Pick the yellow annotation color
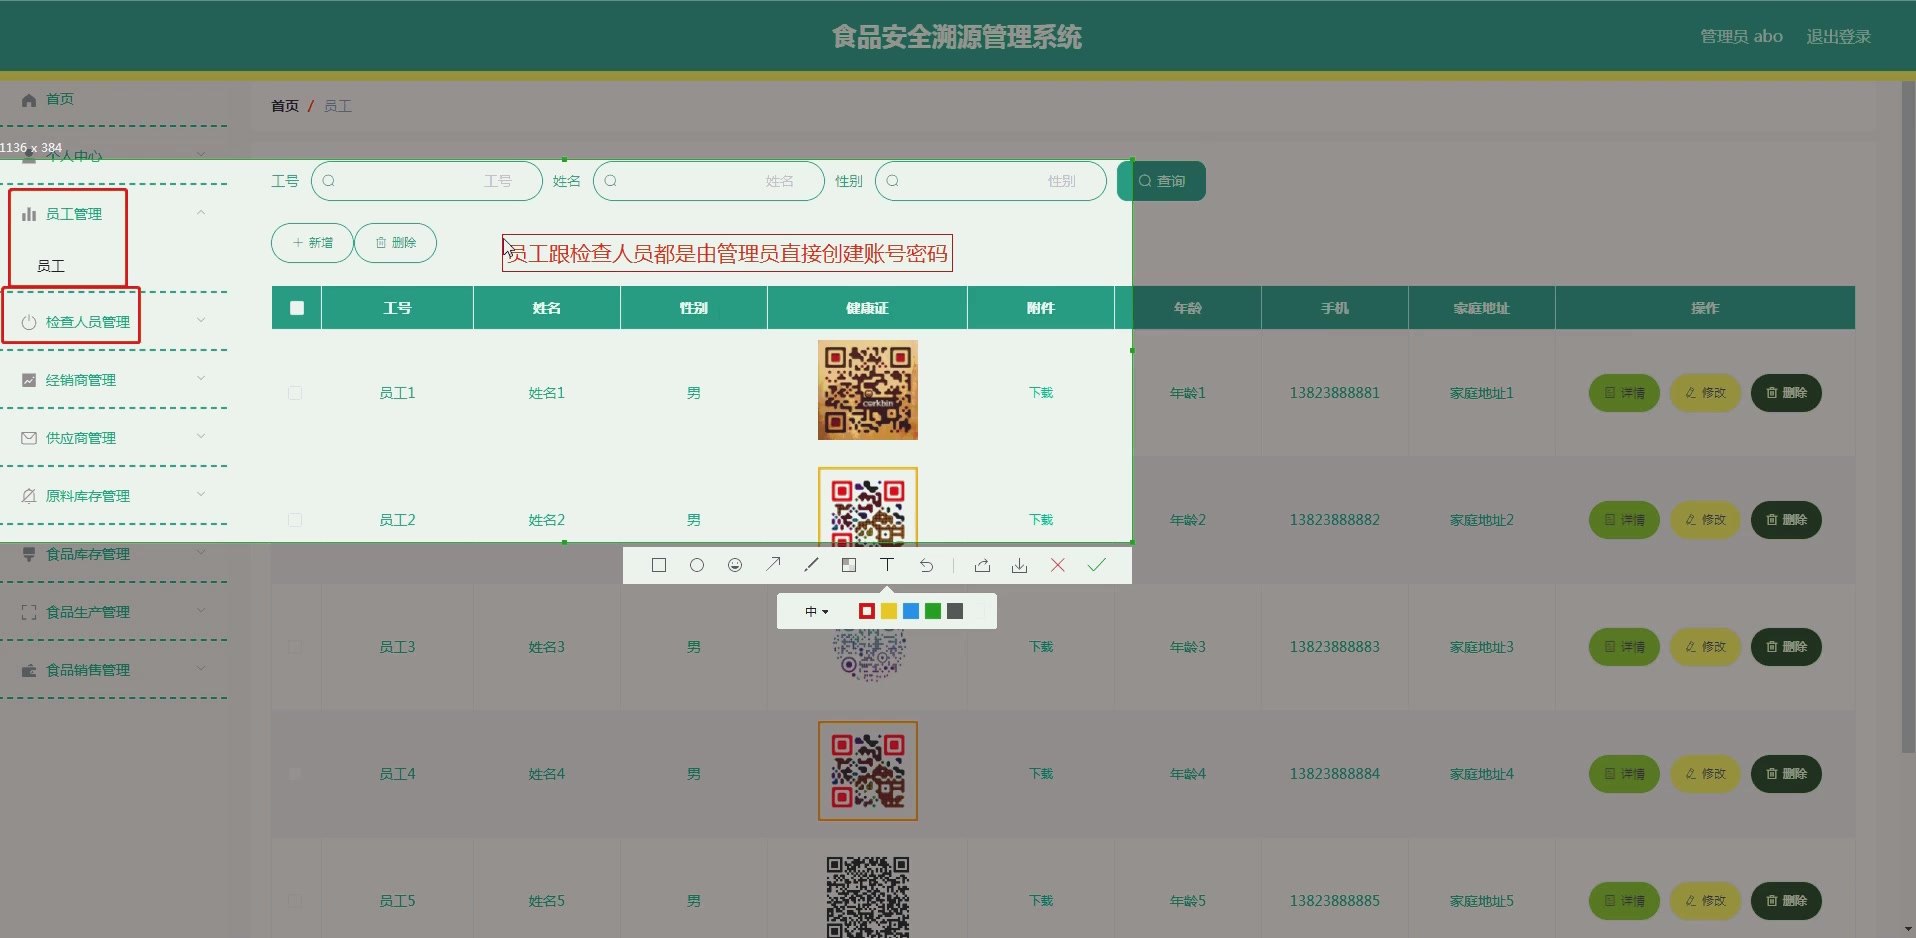 pyautogui.click(x=889, y=611)
